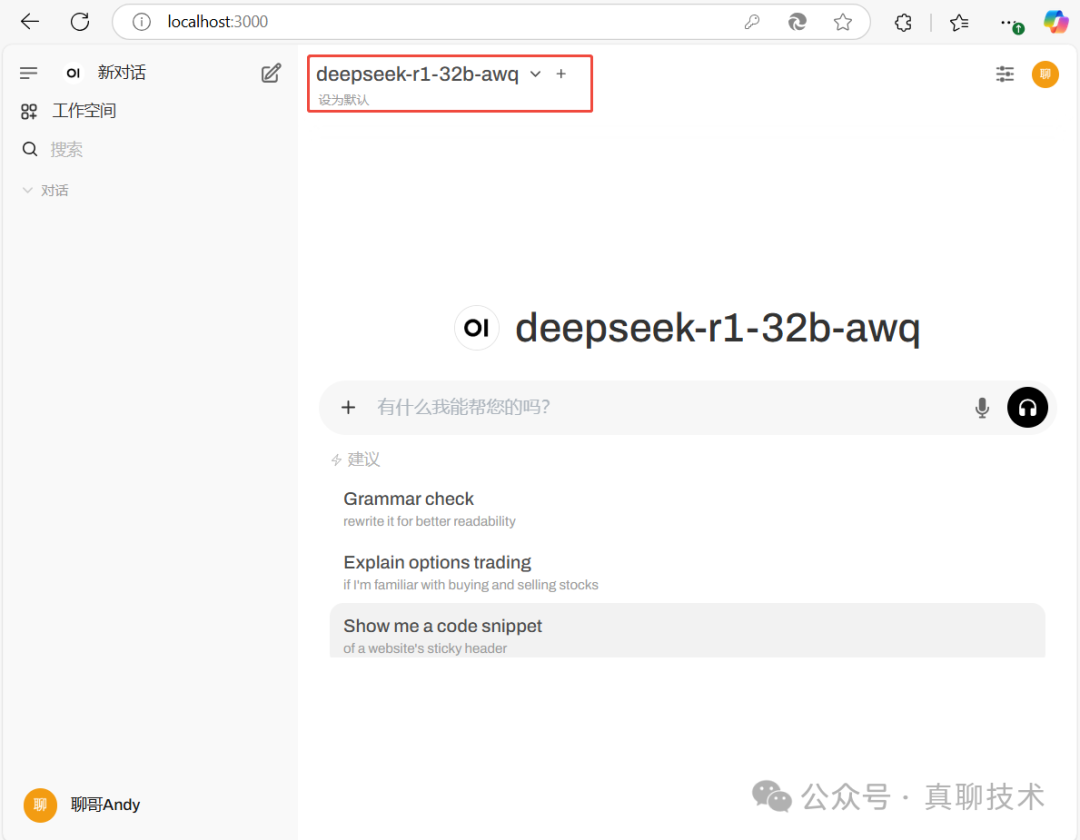Open the favorites list icon
The image size is (1080, 840).
click(959, 22)
